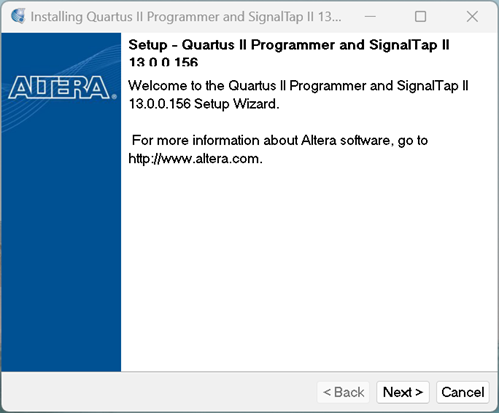This screenshot has width=499, height=413.
Task: Click the blank white area of wizard page
Action: (x=308, y=267)
